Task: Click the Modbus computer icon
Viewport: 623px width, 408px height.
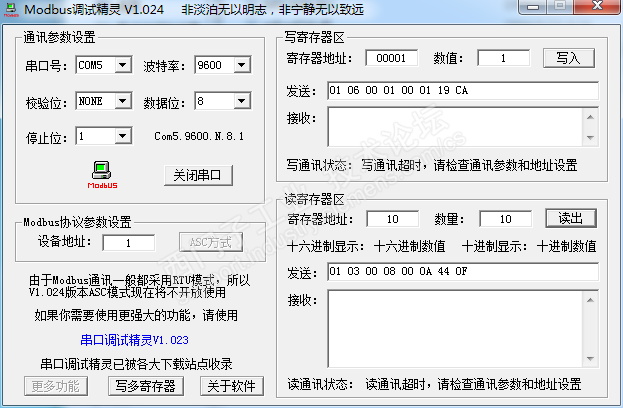Action: coord(102,175)
